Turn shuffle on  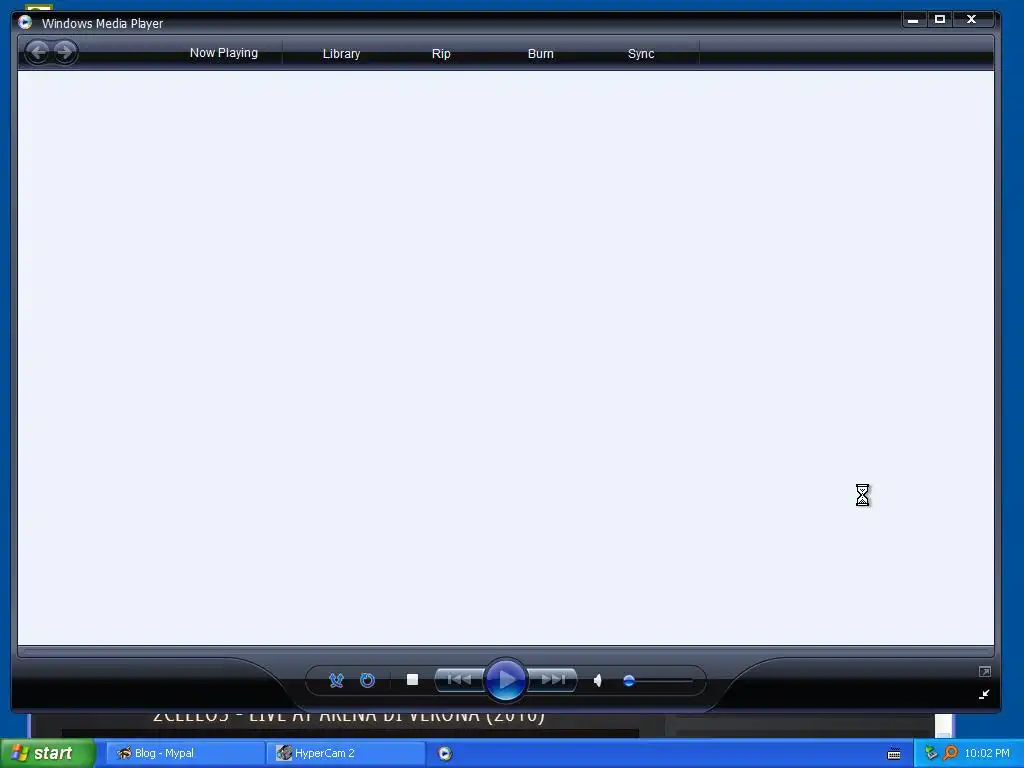336,680
